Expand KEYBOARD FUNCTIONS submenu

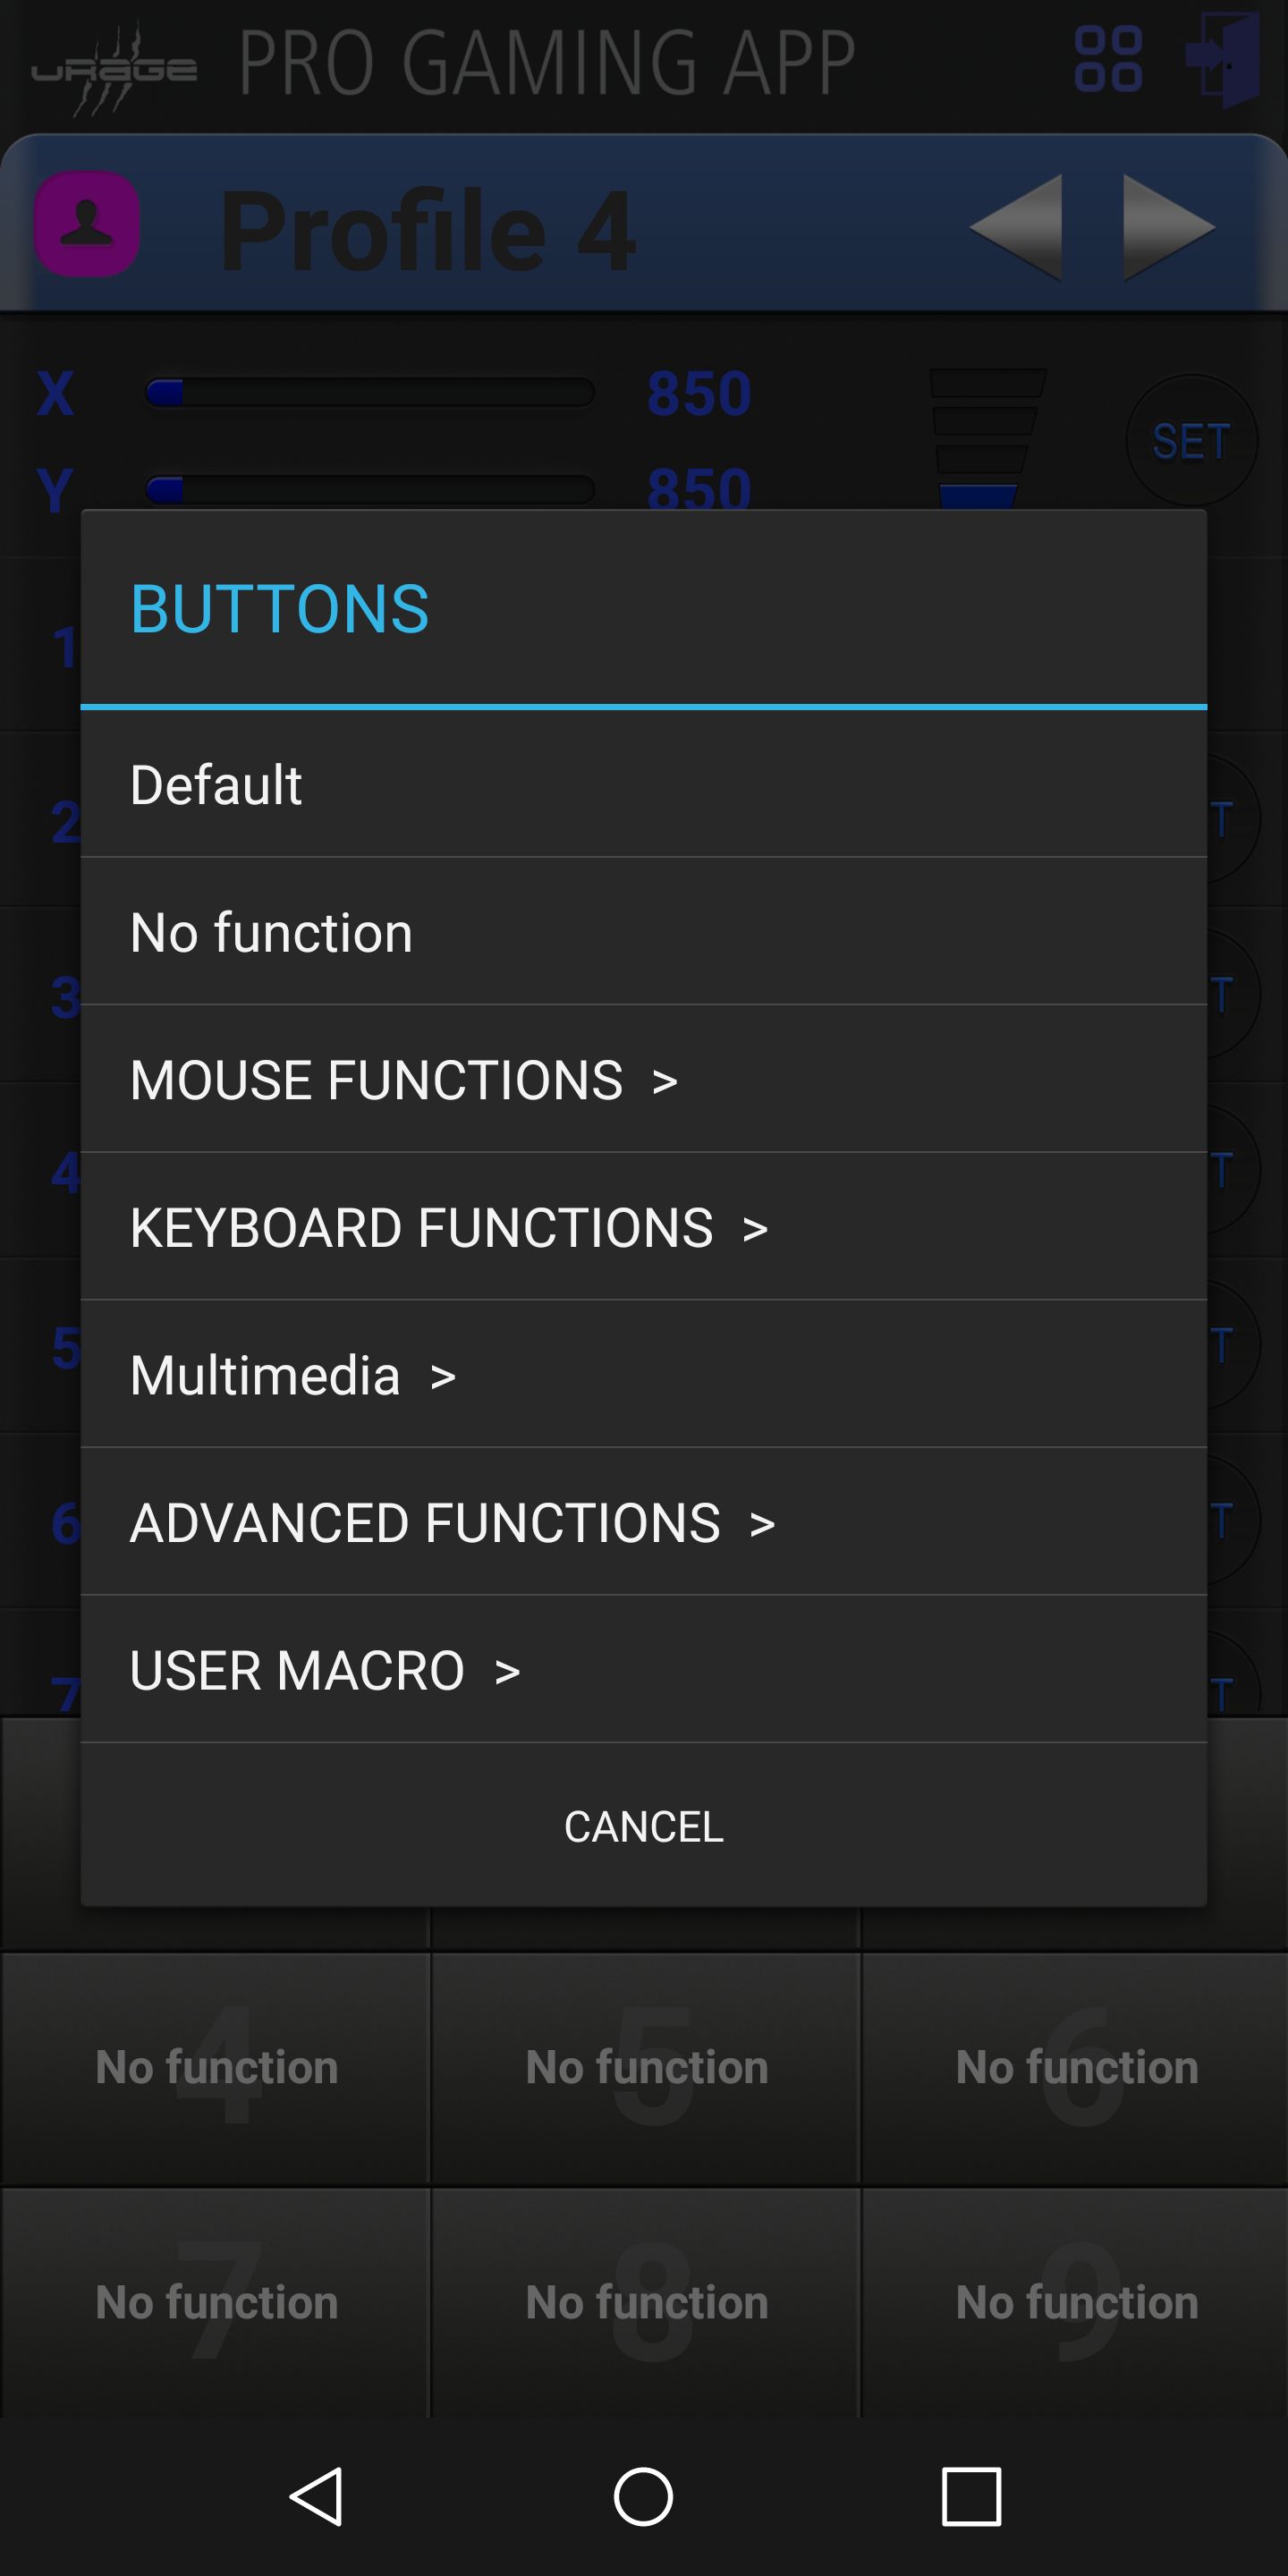(644, 1227)
